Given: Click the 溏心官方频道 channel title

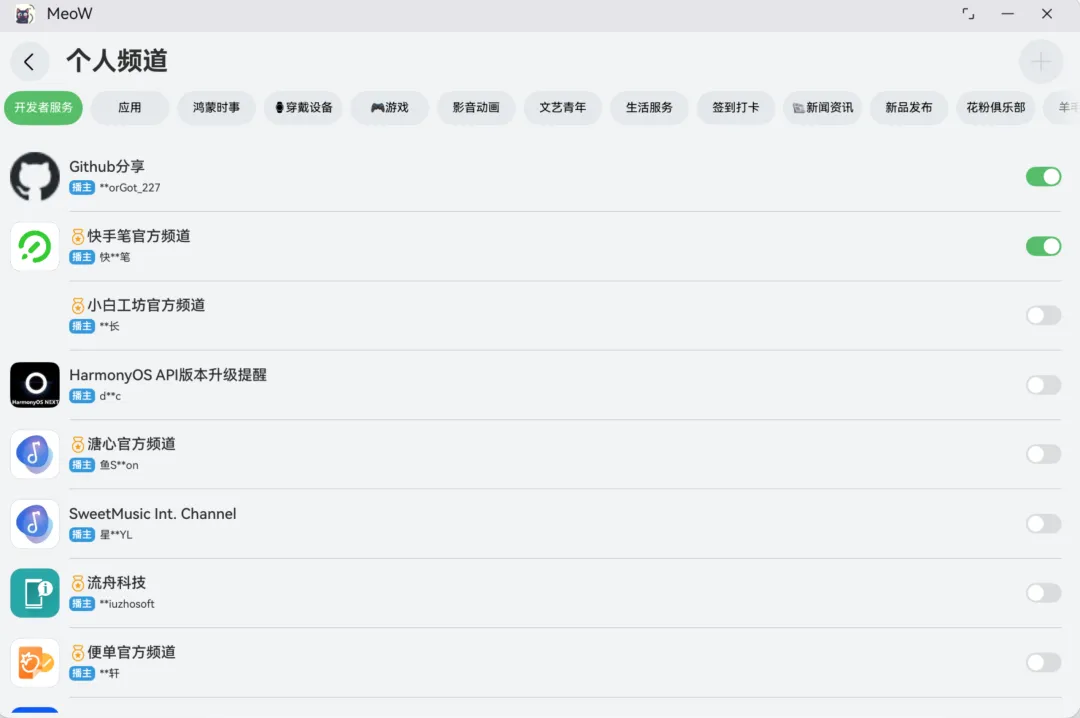Looking at the screenshot, I should [131, 444].
